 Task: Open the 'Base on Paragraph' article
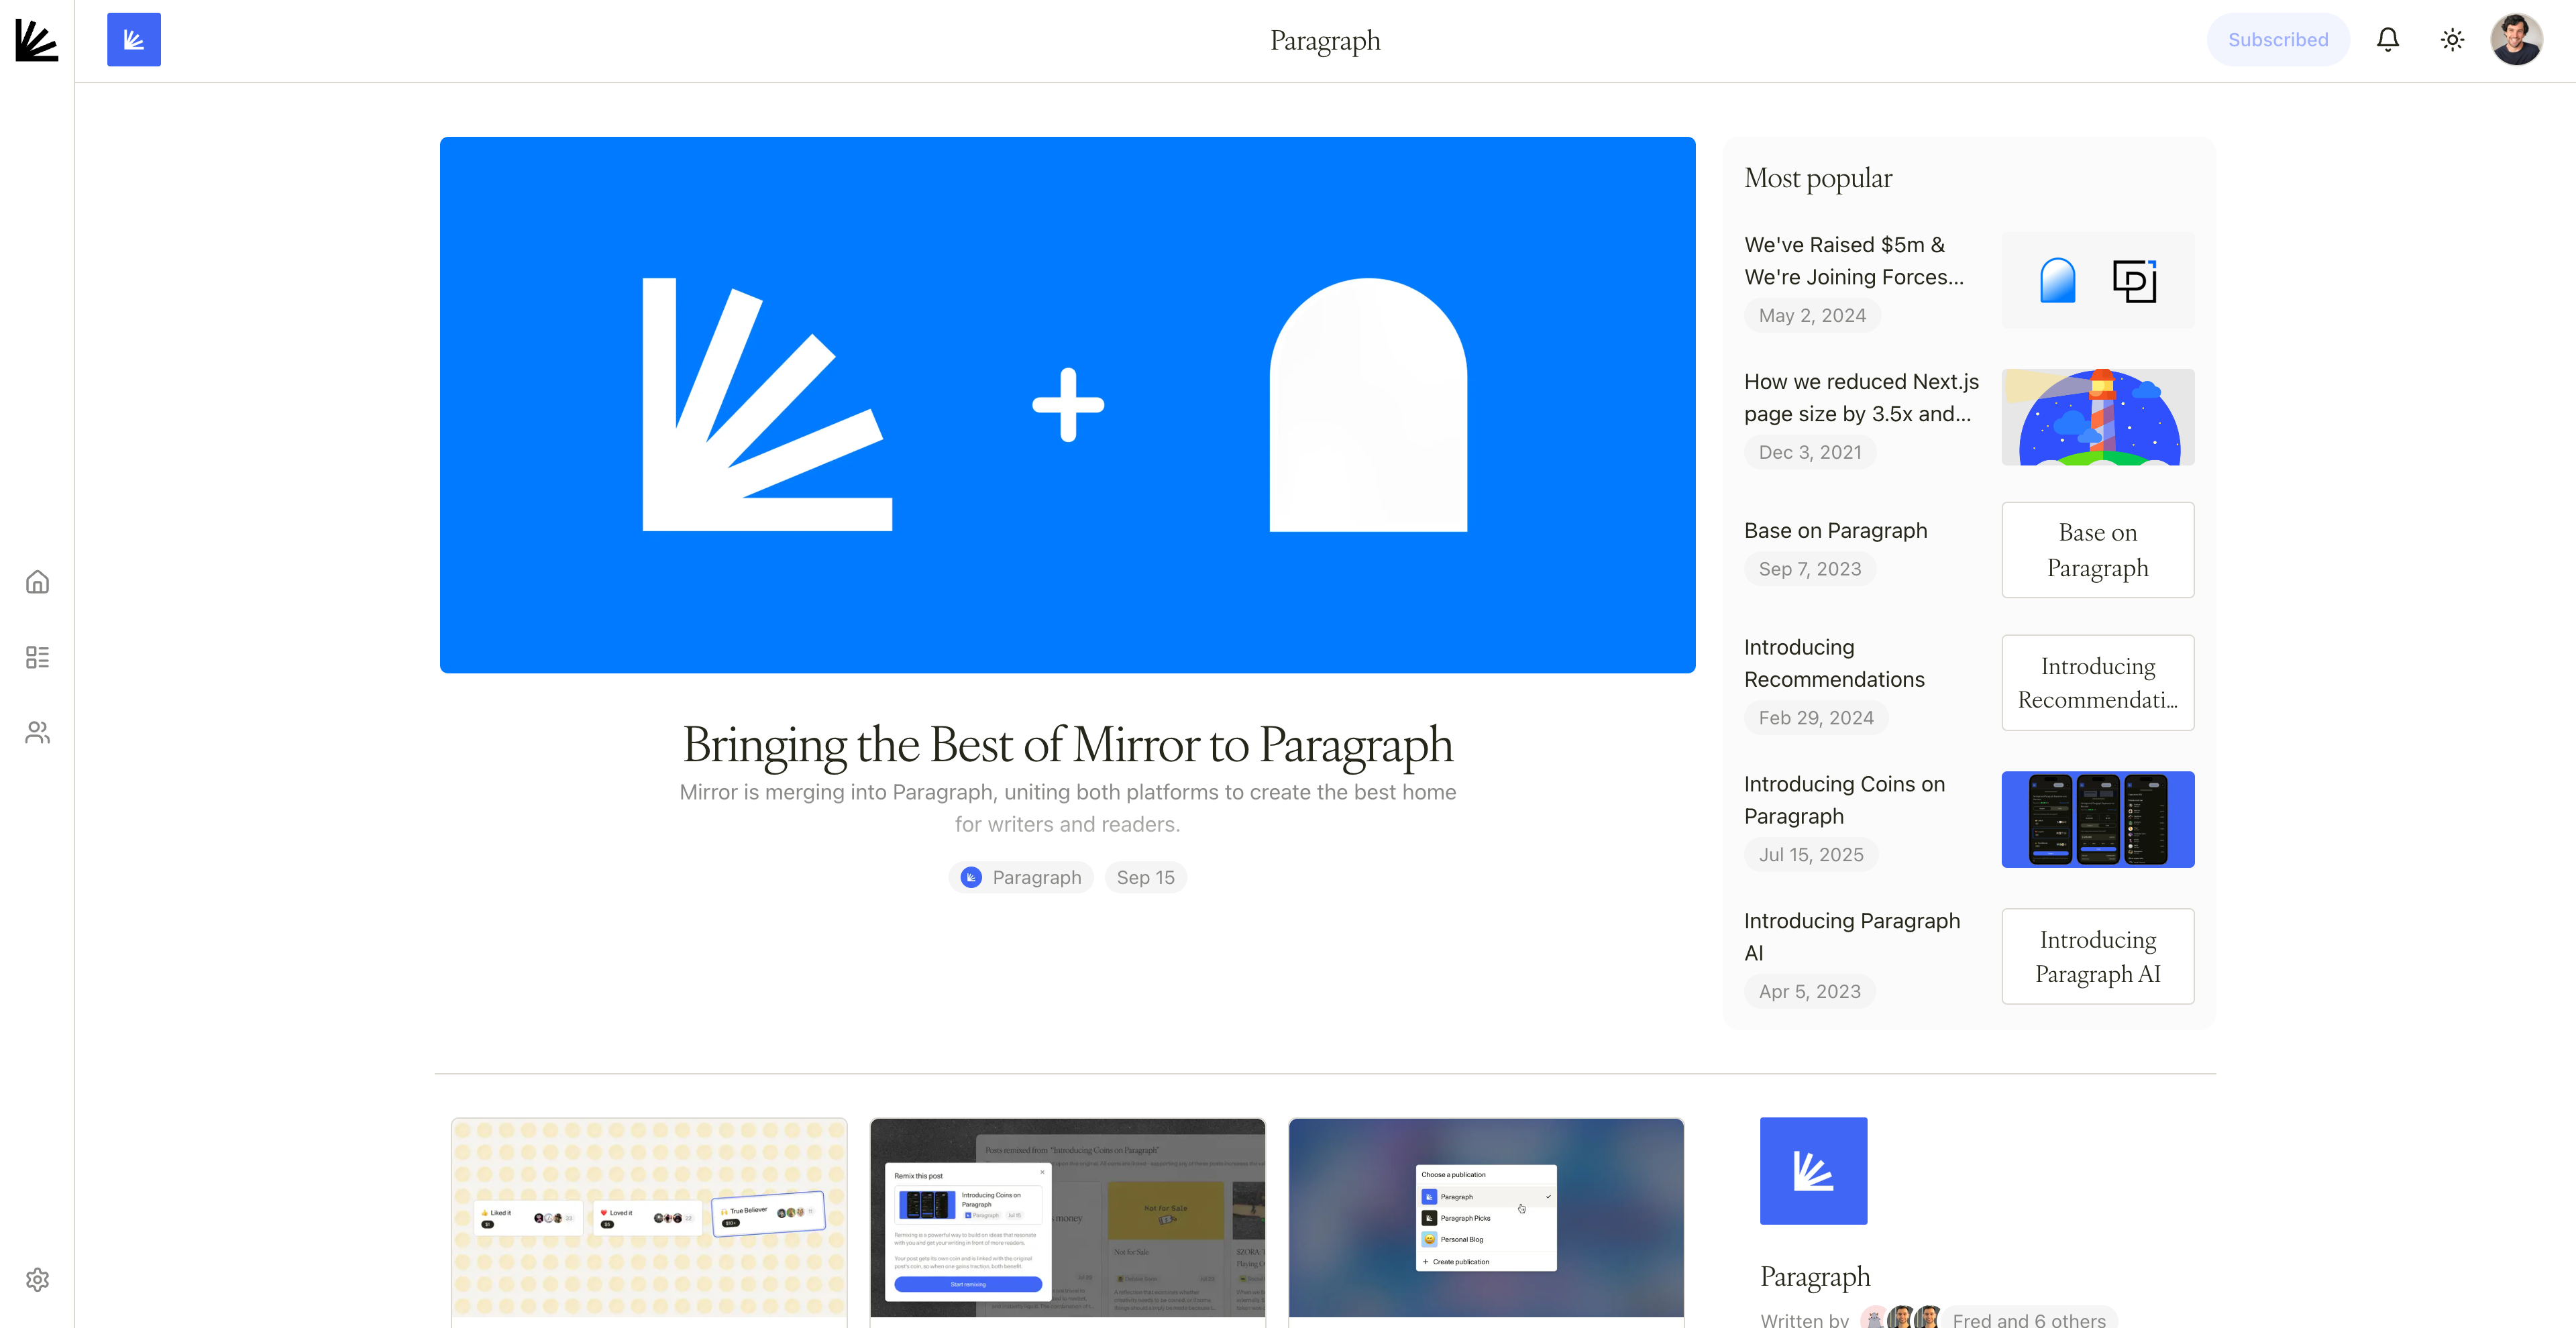point(1835,531)
